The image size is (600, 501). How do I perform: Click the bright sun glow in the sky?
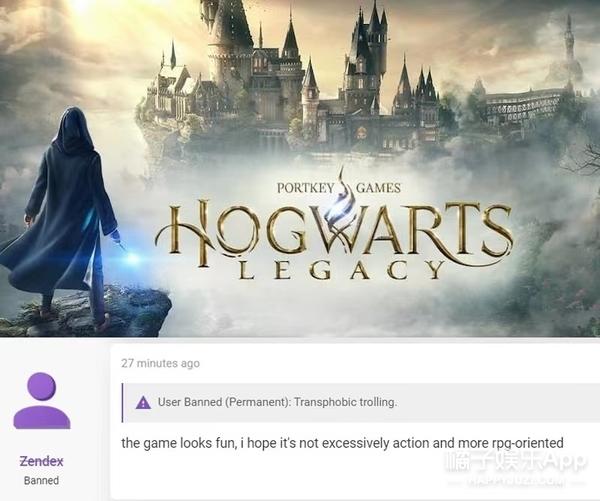[x=82, y=8]
